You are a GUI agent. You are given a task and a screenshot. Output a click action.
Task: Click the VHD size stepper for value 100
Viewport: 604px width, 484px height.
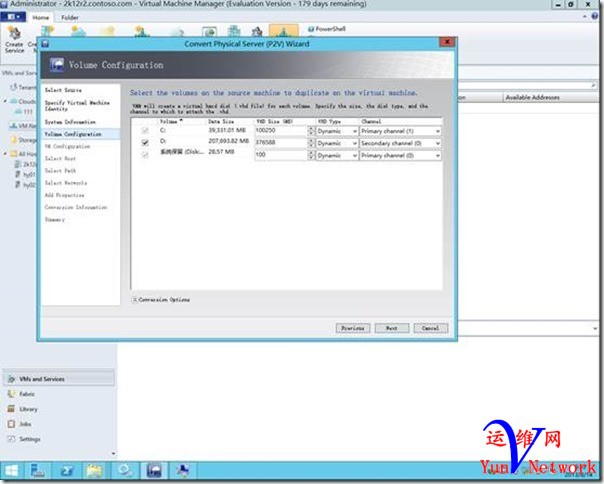(x=311, y=155)
